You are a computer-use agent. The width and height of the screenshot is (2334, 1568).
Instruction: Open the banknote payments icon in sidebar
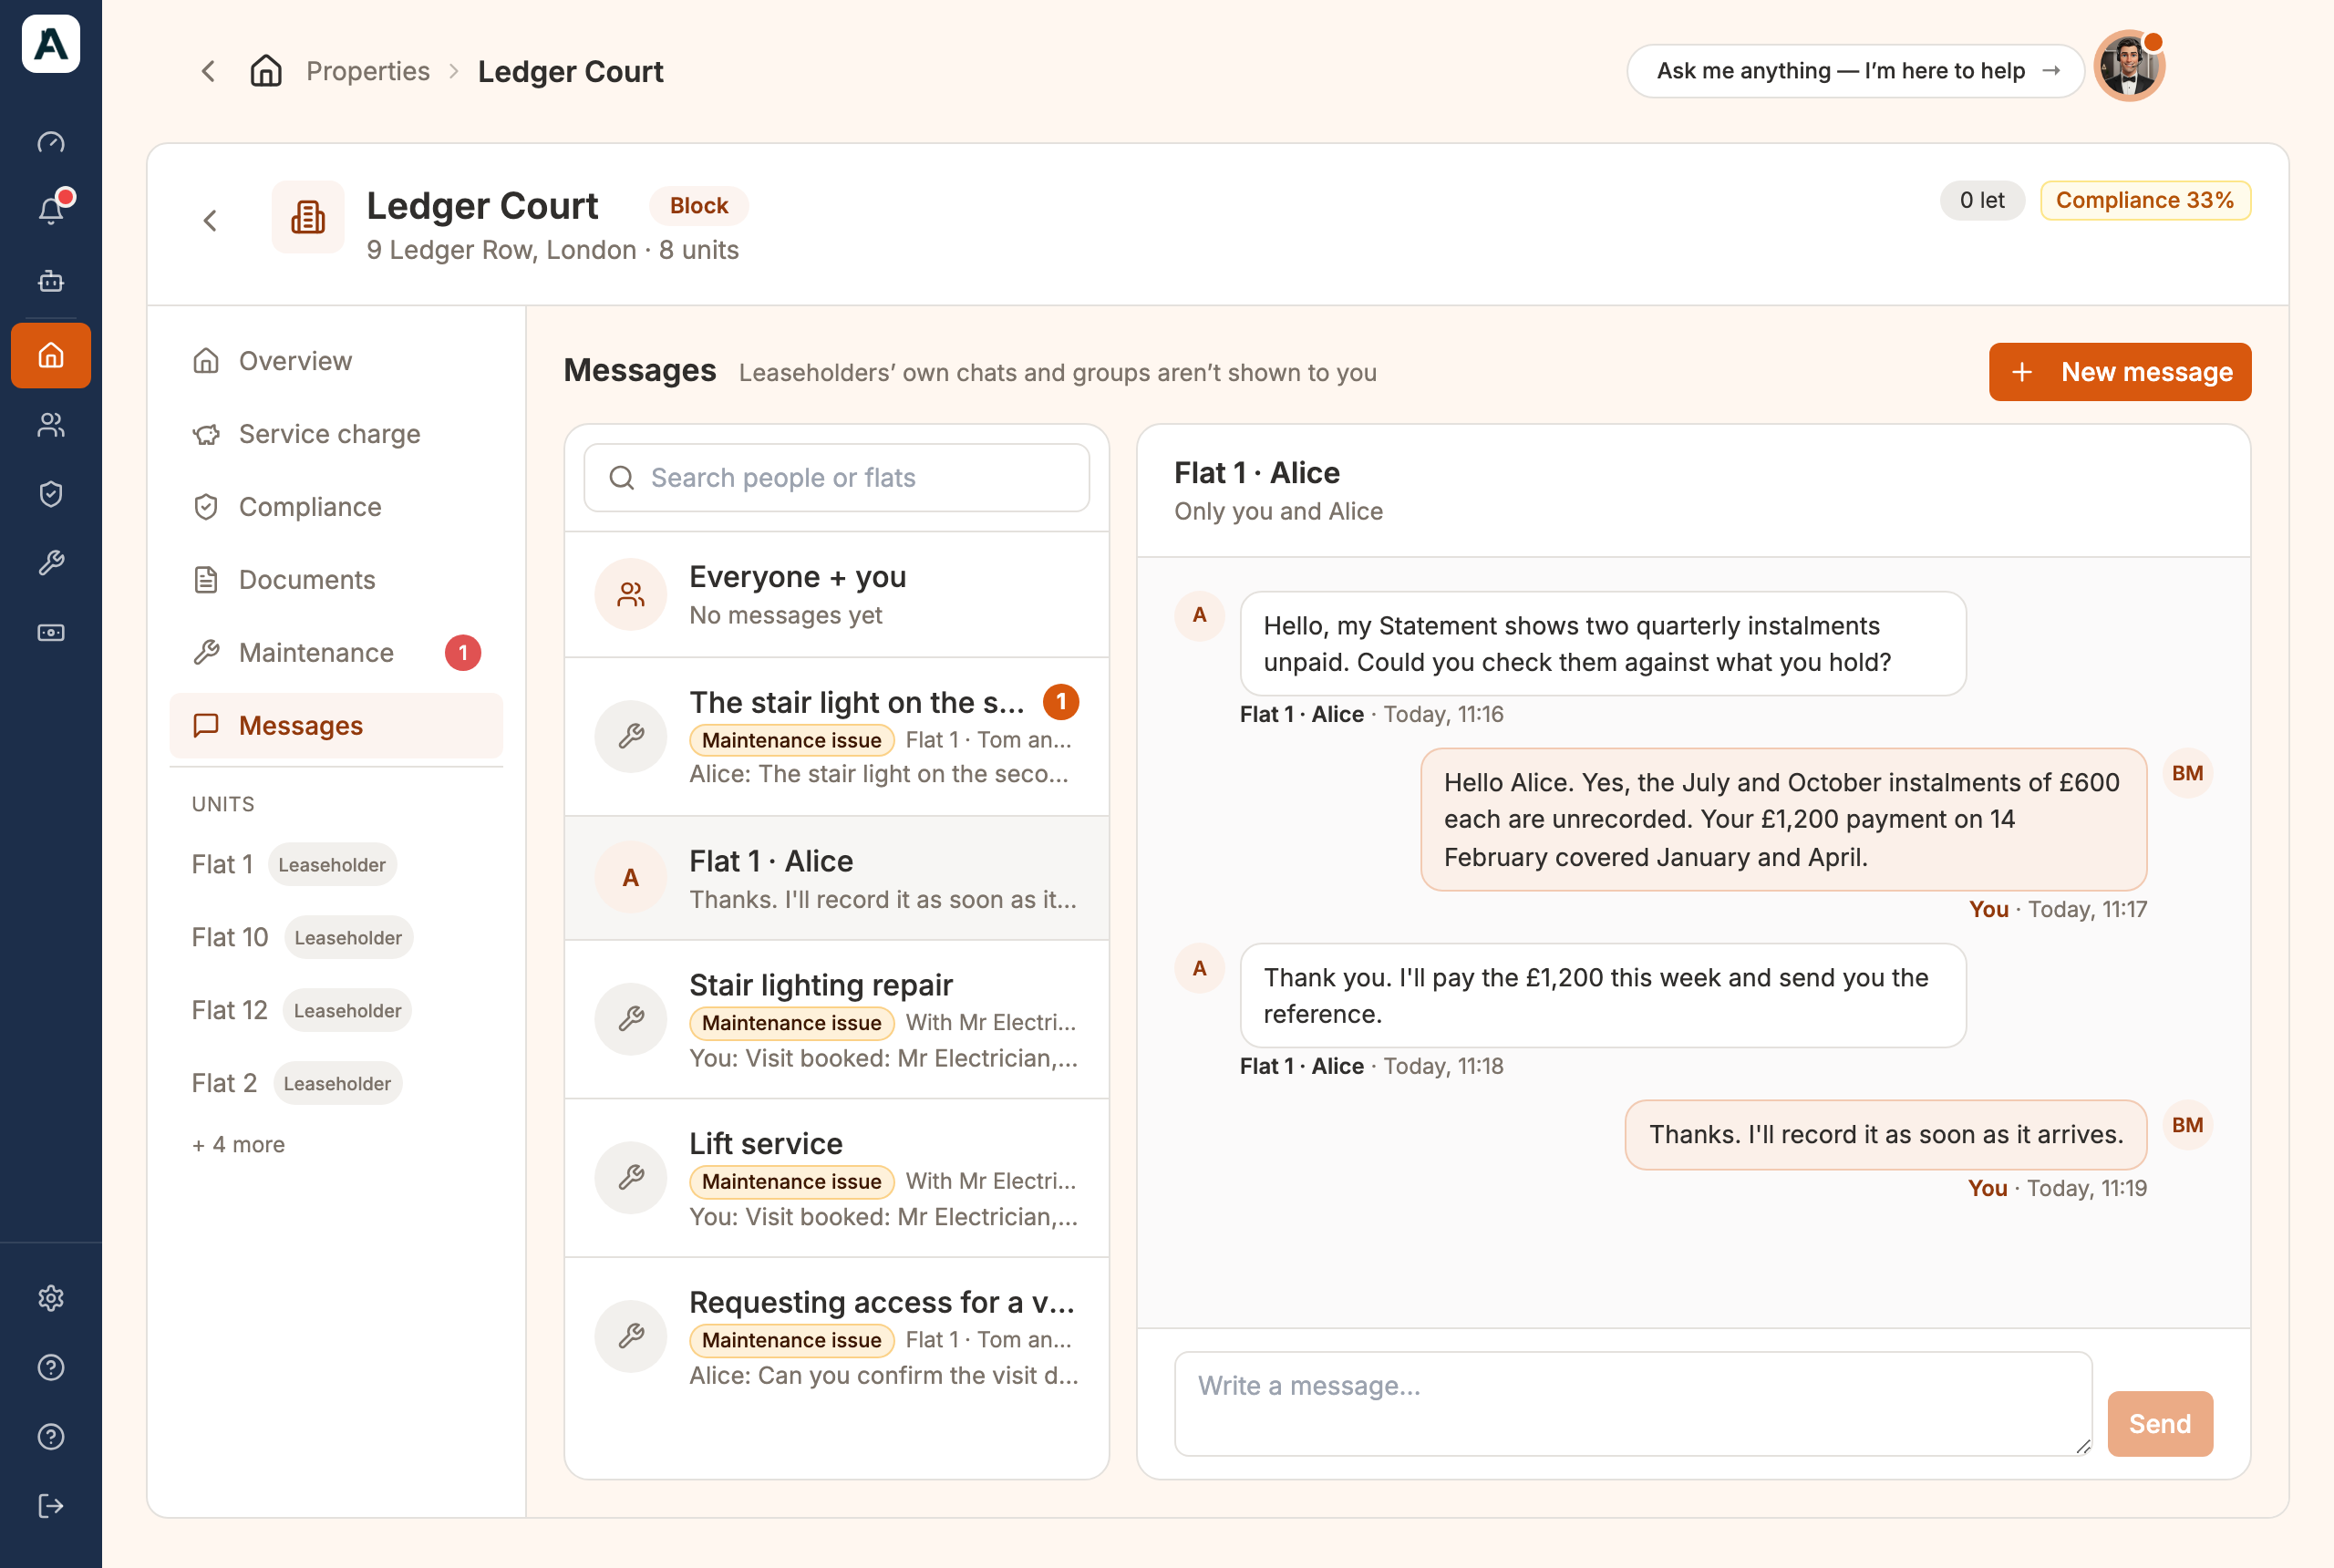(x=51, y=632)
